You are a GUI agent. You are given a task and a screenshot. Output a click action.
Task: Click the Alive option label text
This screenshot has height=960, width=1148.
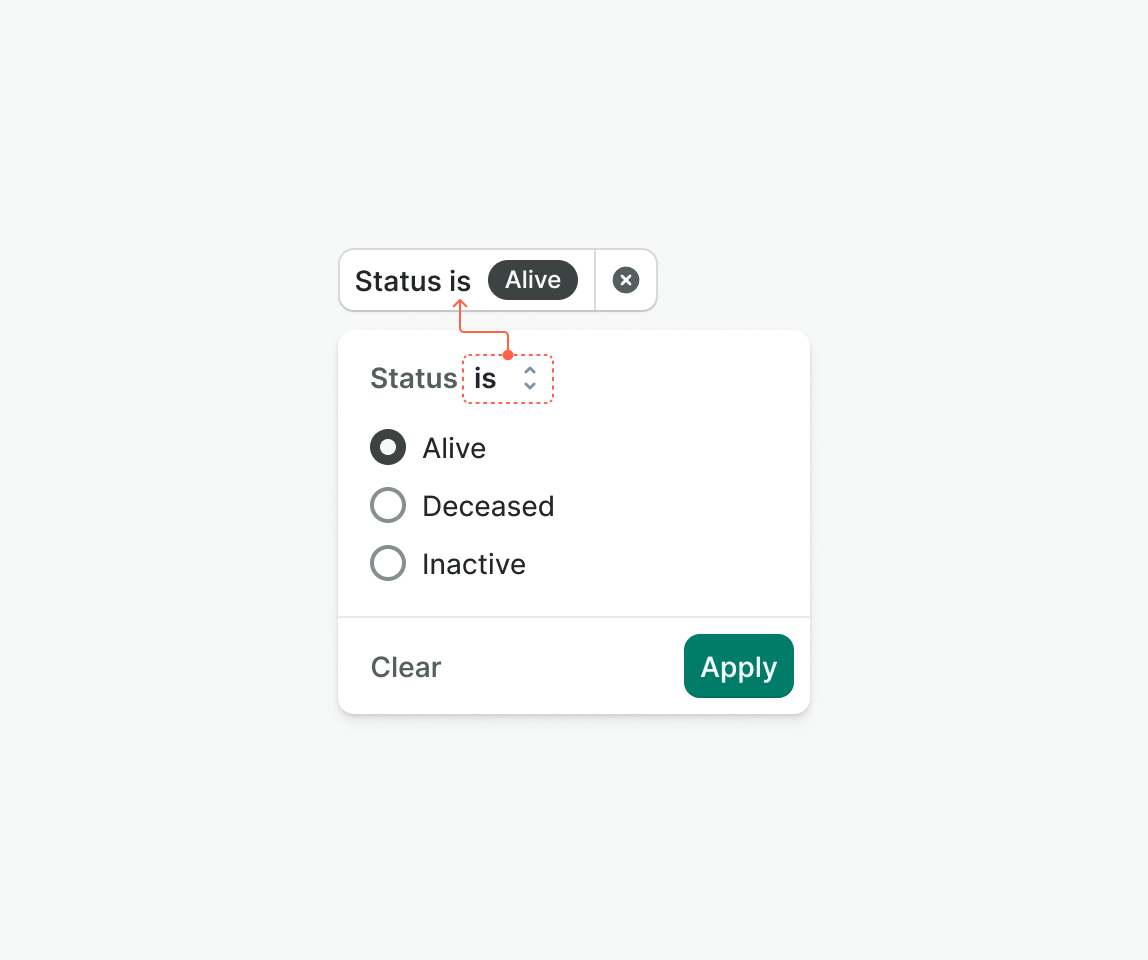tap(454, 448)
